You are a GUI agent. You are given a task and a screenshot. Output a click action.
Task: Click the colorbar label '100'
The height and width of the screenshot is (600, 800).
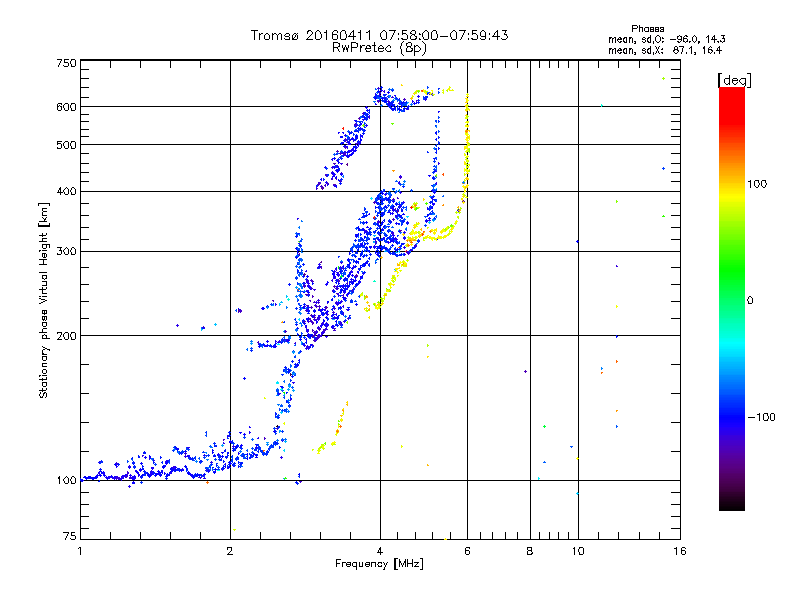pos(757,184)
